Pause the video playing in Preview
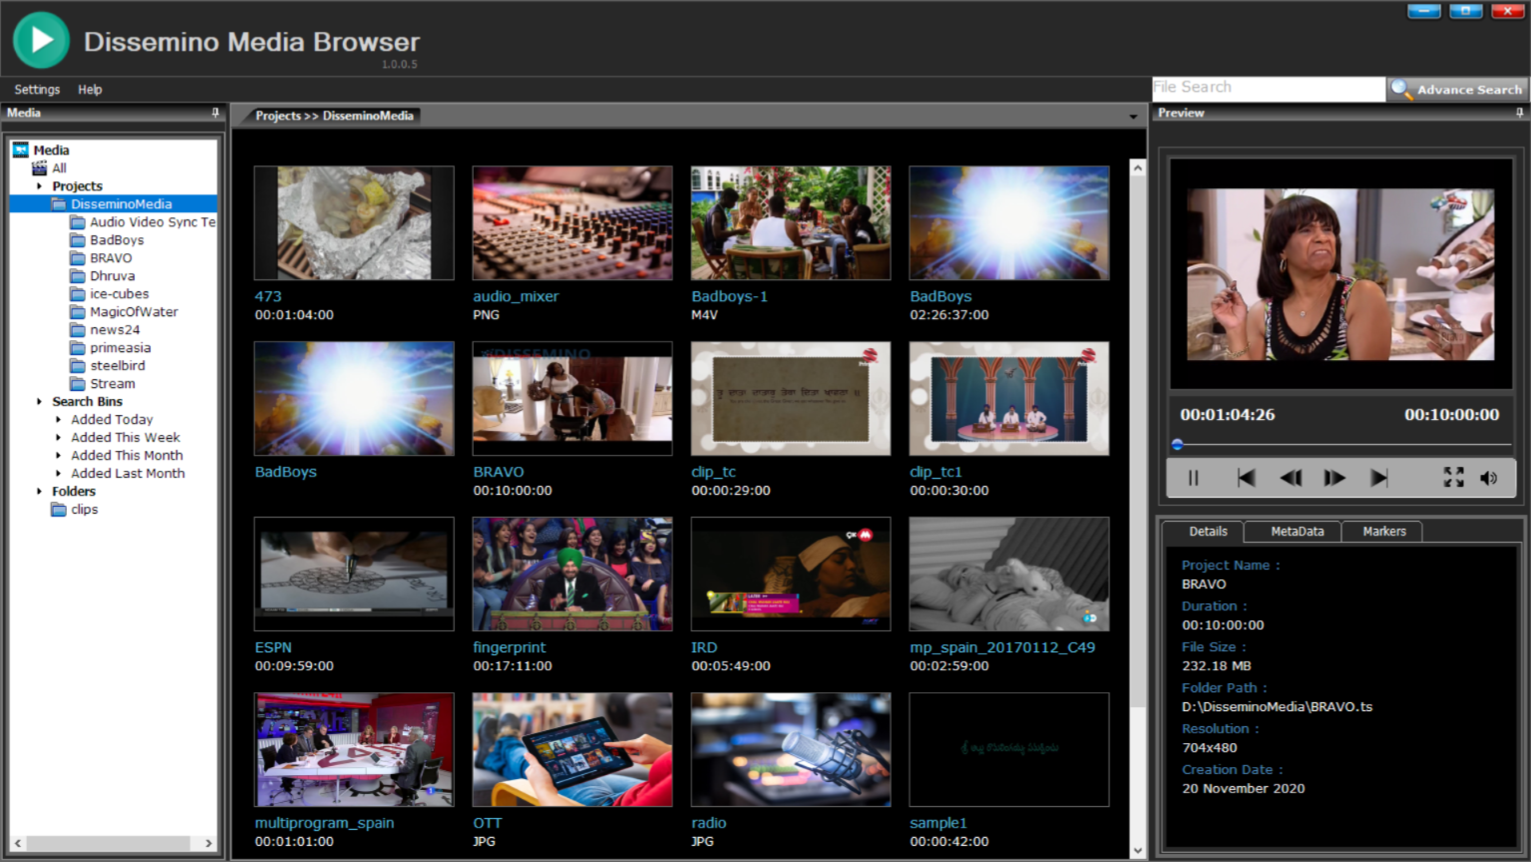The width and height of the screenshot is (1531, 862). 1192,478
